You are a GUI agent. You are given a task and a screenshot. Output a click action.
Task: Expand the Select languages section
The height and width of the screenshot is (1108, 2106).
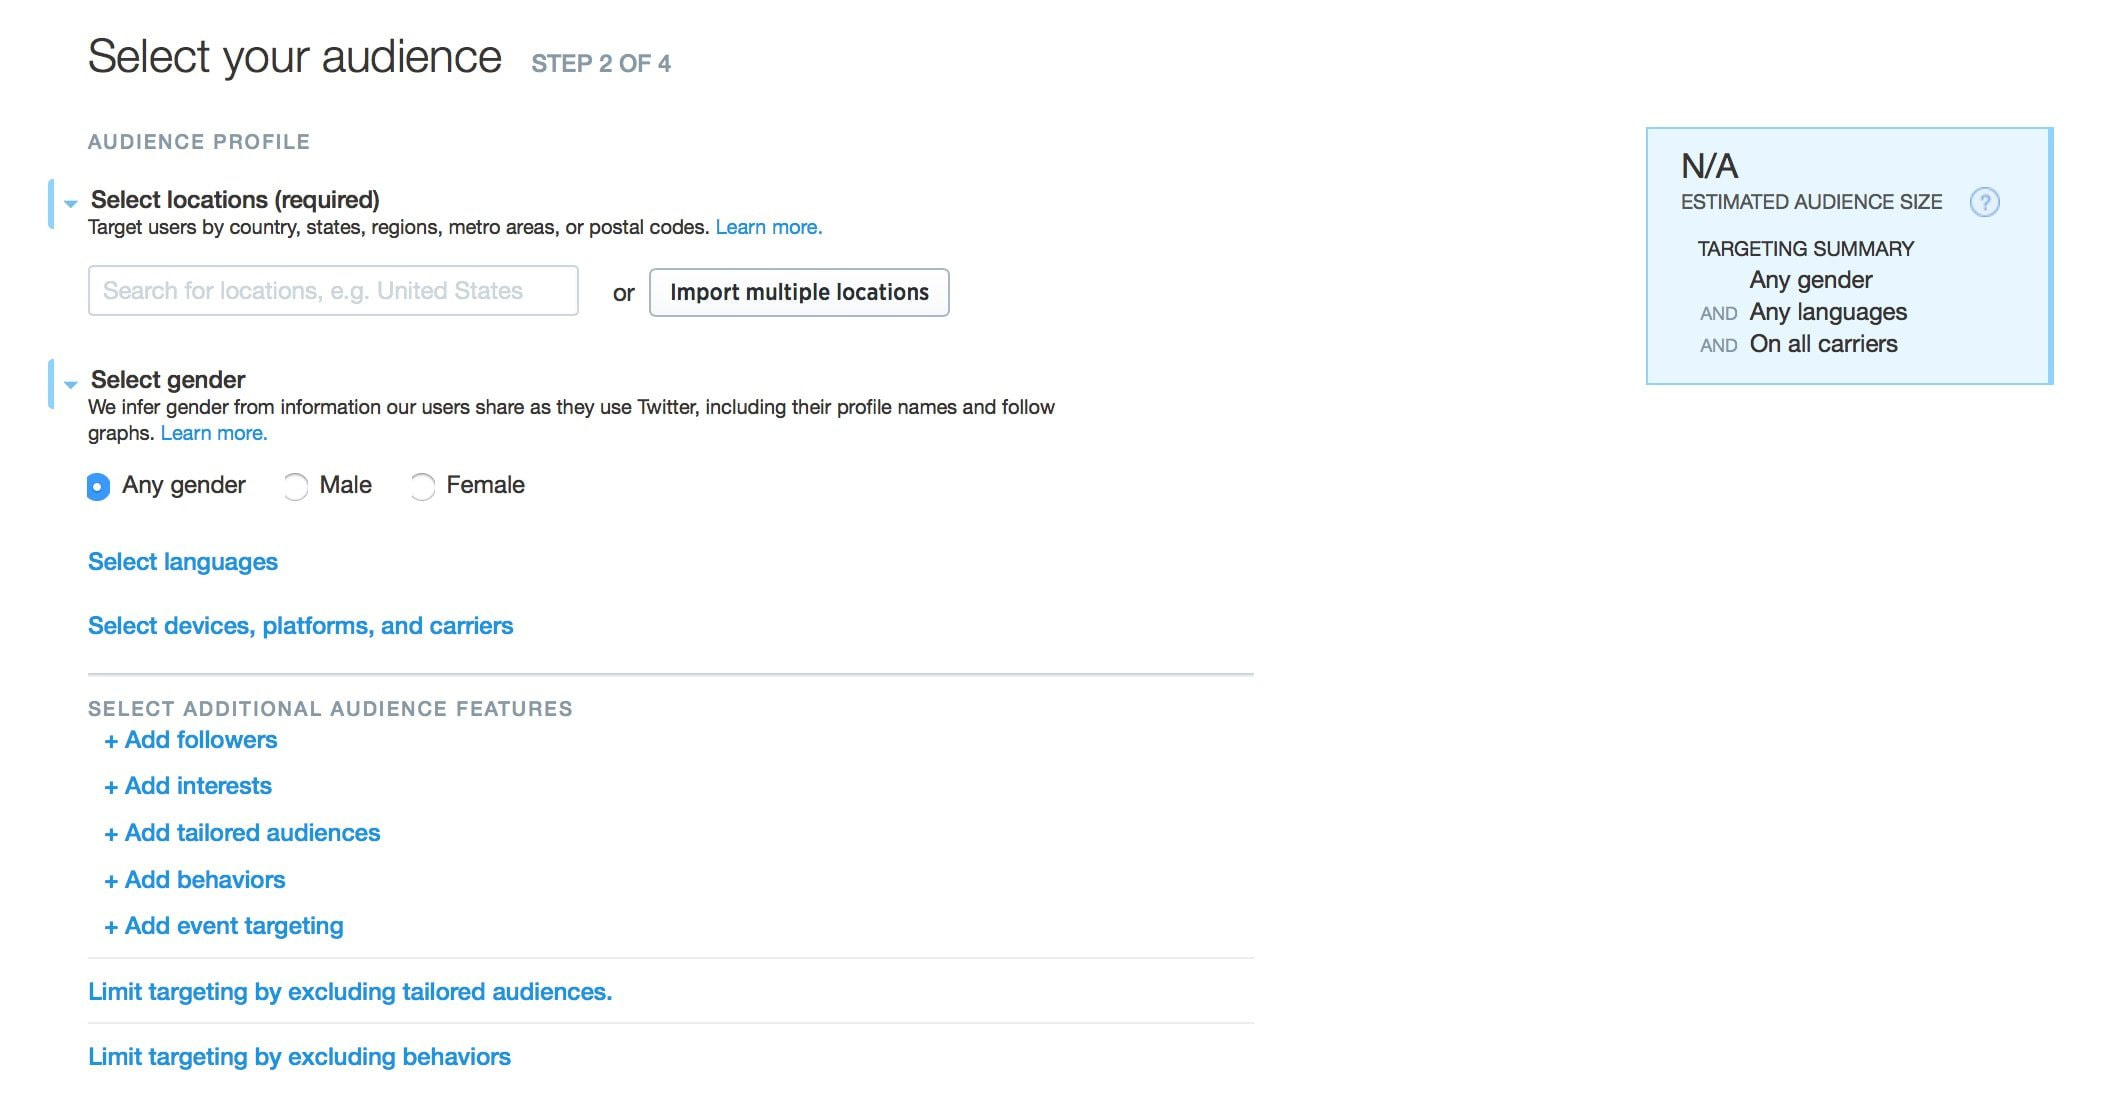click(183, 562)
